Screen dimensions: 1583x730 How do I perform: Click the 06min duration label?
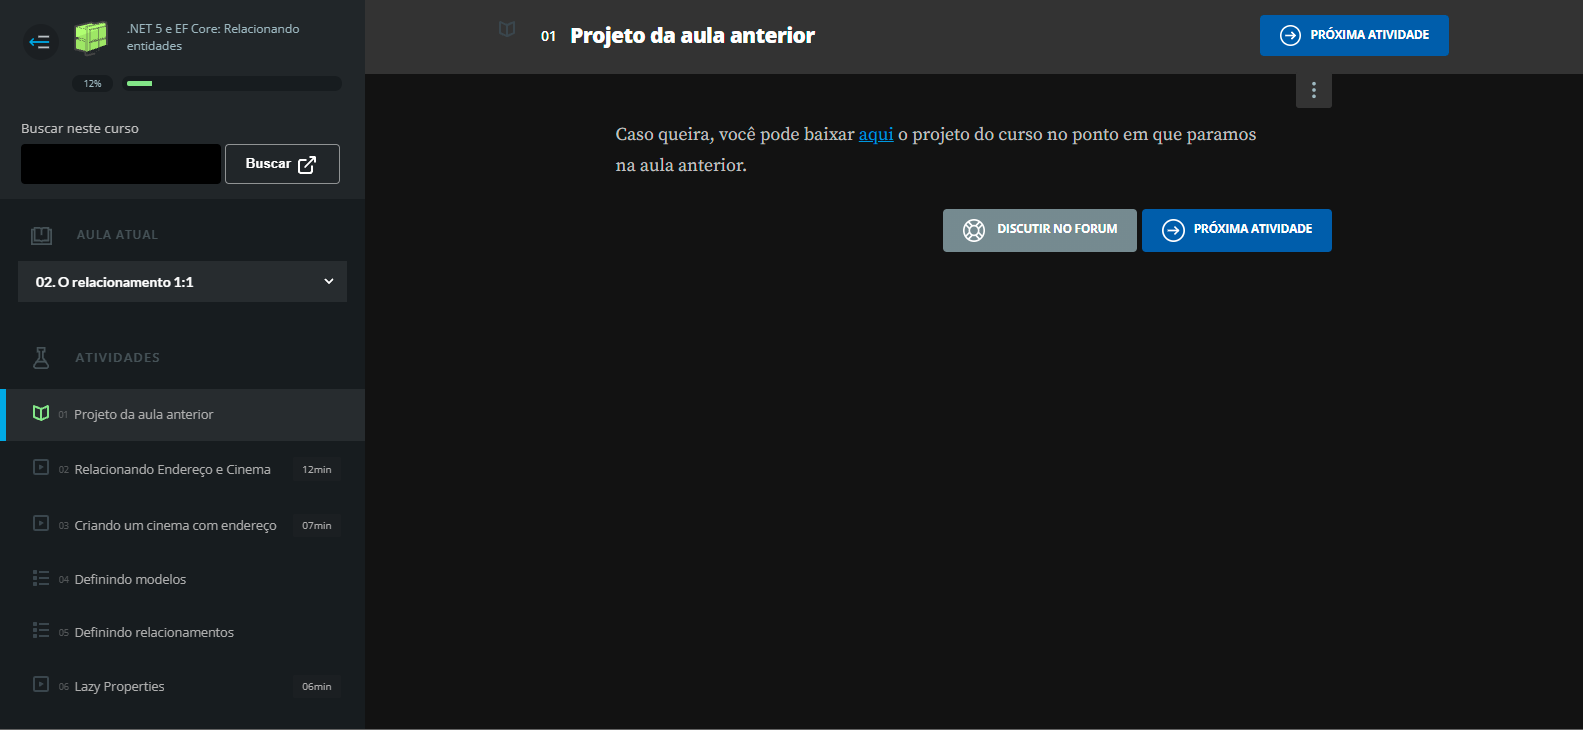(x=317, y=687)
